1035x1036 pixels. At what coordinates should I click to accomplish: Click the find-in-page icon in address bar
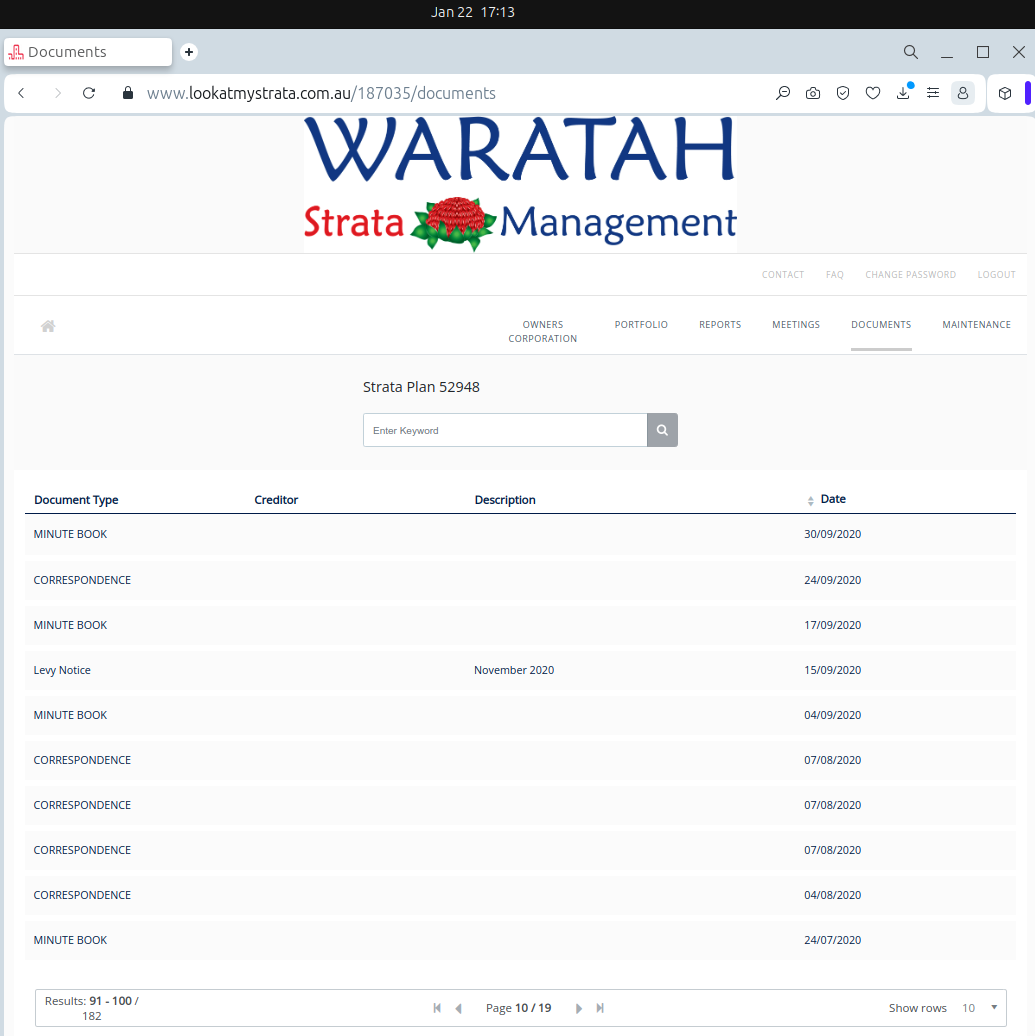(783, 93)
